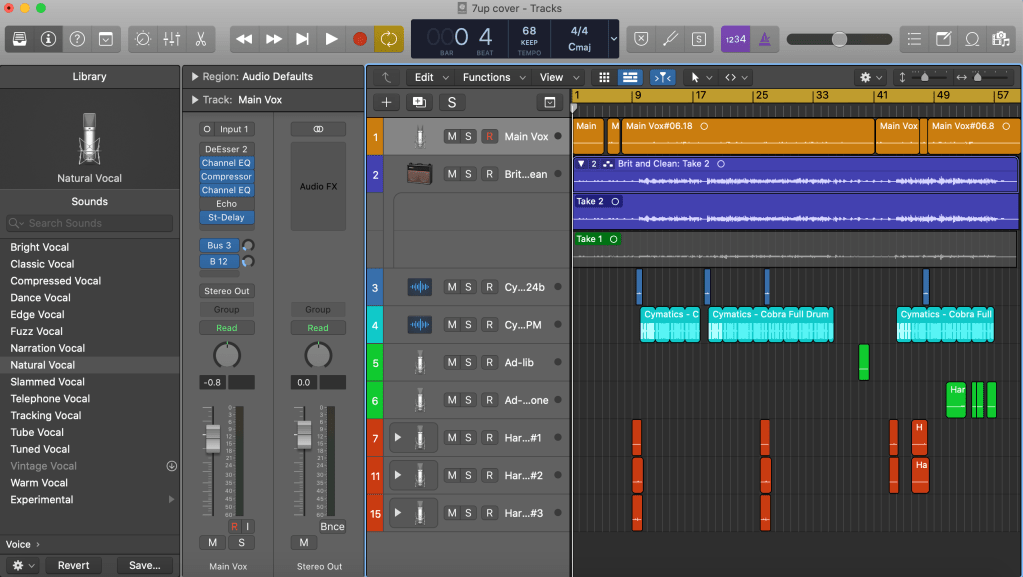Open the Scissors editors button

coord(200,39)
